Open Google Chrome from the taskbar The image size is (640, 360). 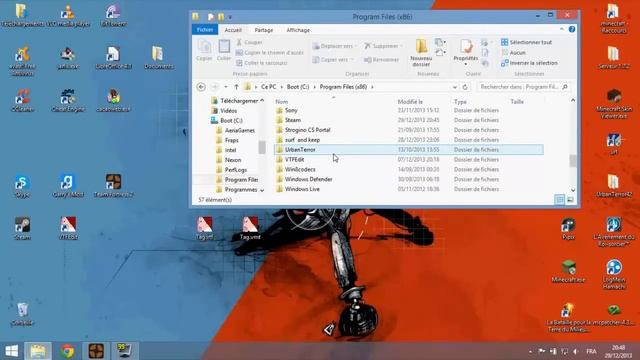tap(67, 351)
